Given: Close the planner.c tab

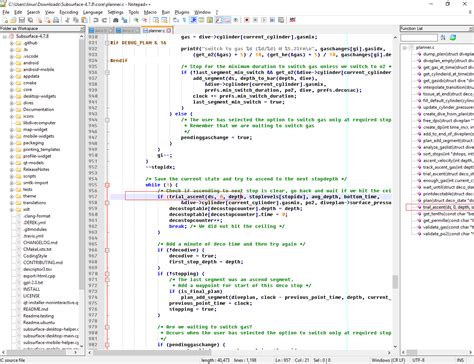Looking at the screenshot, I should (169, 30).
